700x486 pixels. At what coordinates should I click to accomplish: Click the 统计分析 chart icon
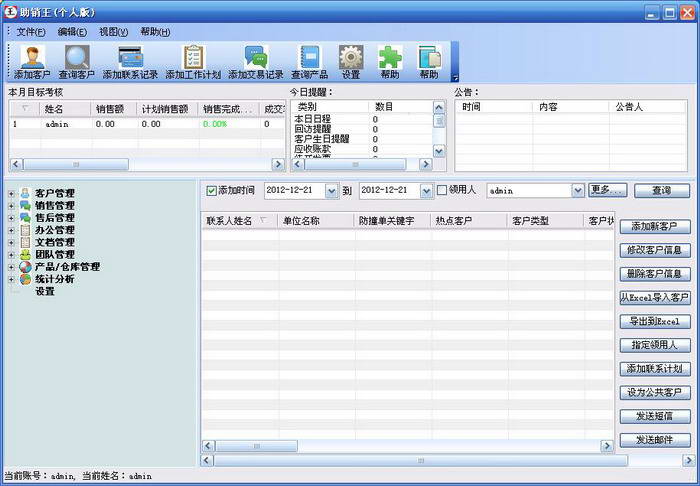click(25, 279)
